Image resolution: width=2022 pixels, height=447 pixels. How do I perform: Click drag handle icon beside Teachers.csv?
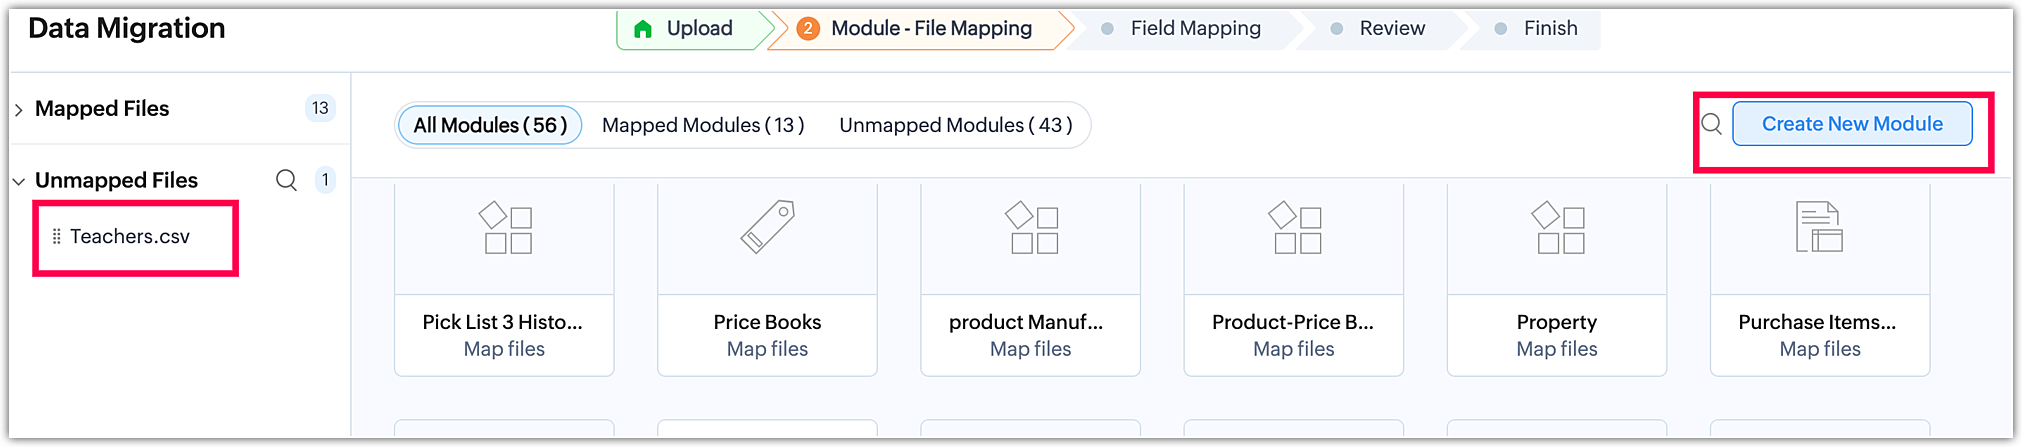(x=56, y=237)
